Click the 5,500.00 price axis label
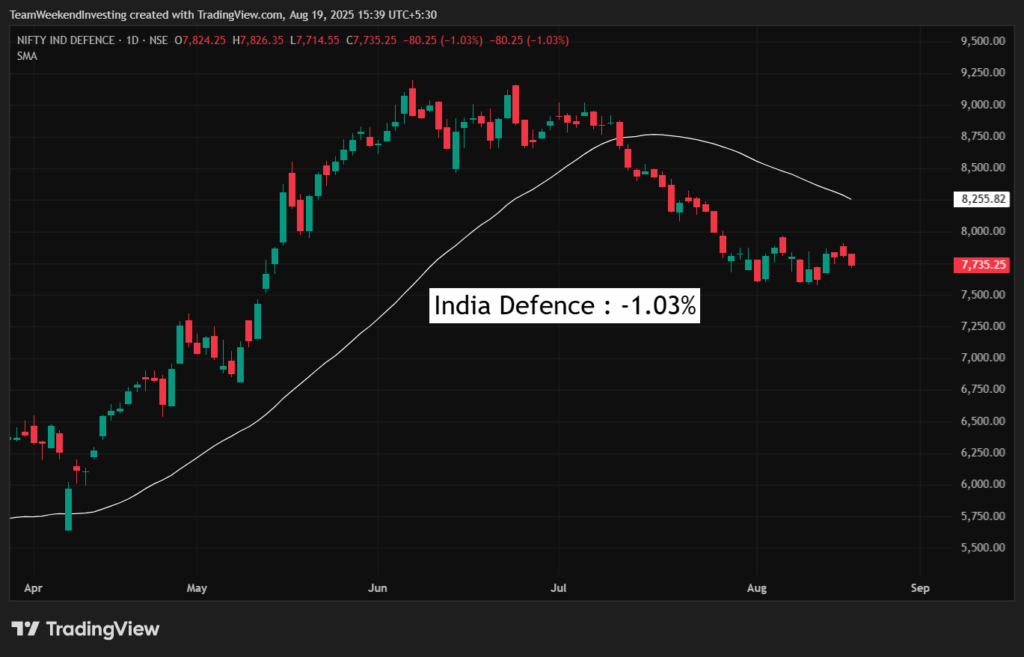This screenshot has width=1024, height=657. pos(982,547)
